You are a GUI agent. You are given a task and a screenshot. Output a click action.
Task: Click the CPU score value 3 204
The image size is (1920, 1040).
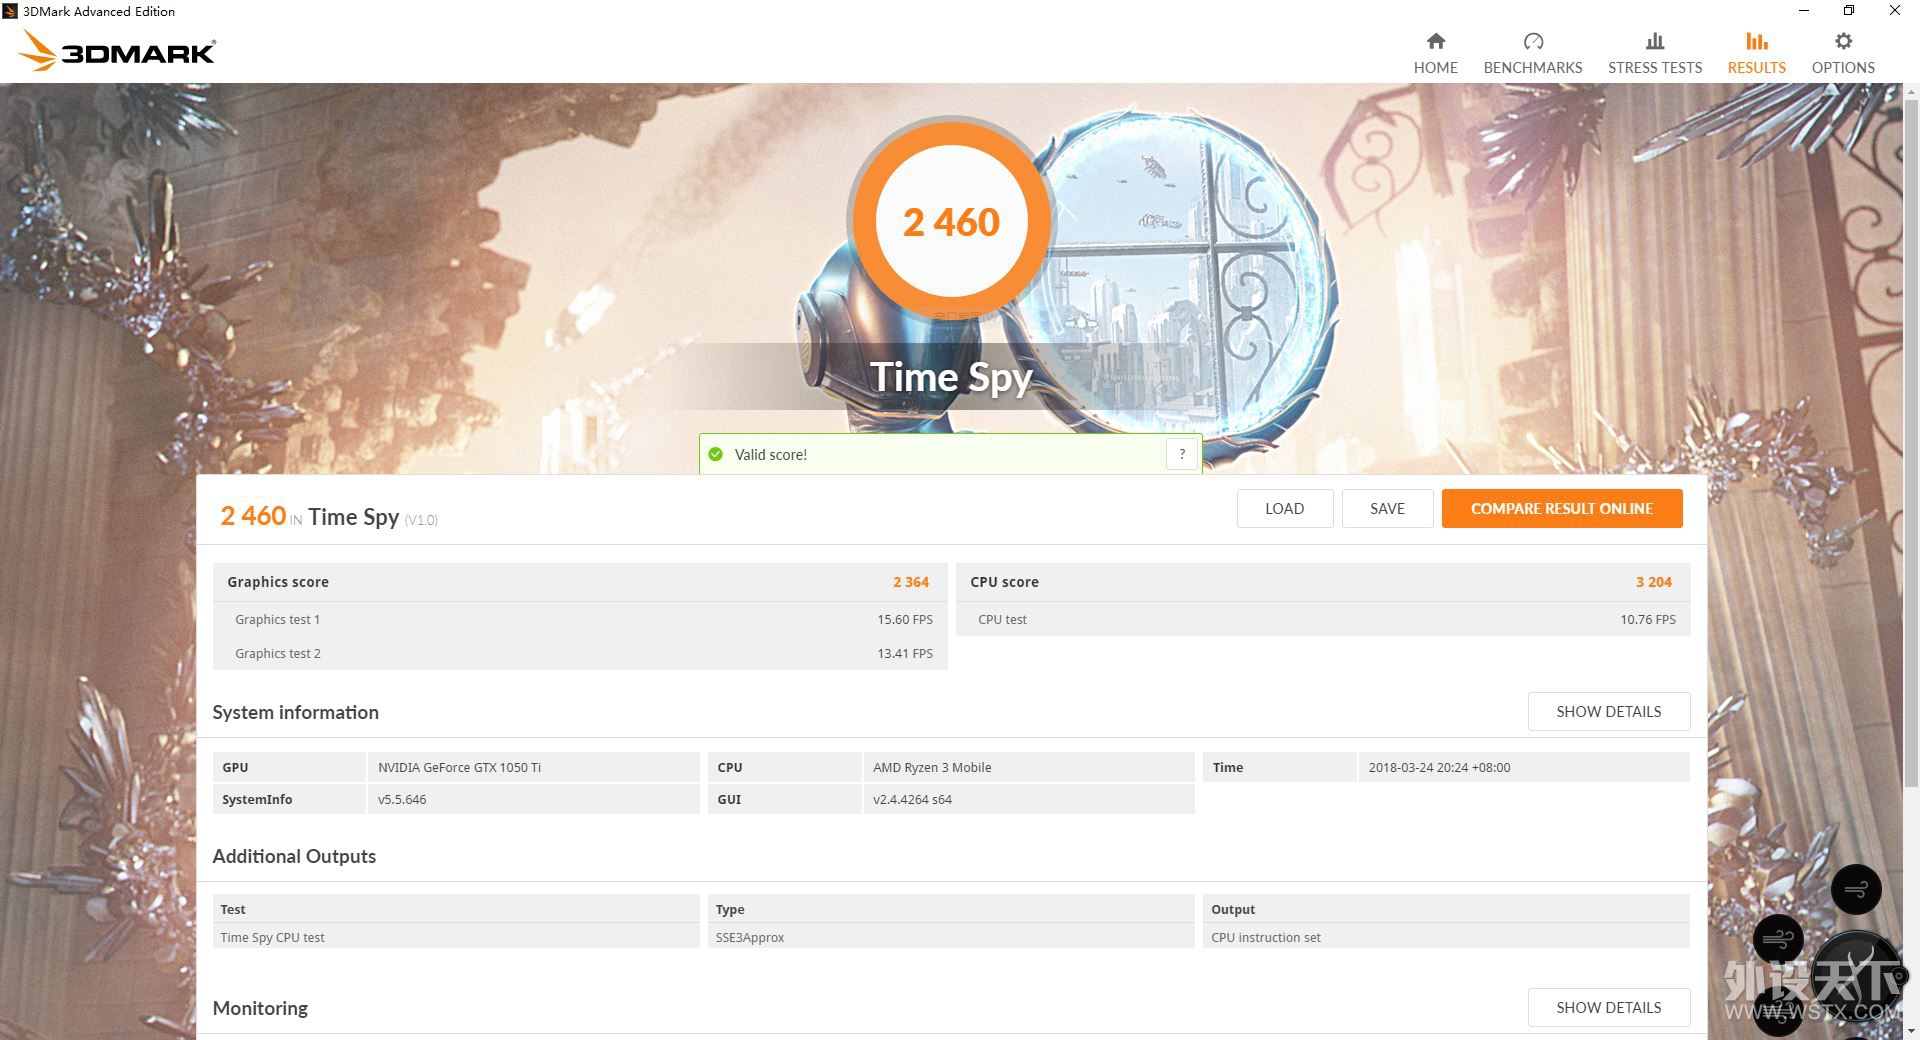[x=1653, y=582]
